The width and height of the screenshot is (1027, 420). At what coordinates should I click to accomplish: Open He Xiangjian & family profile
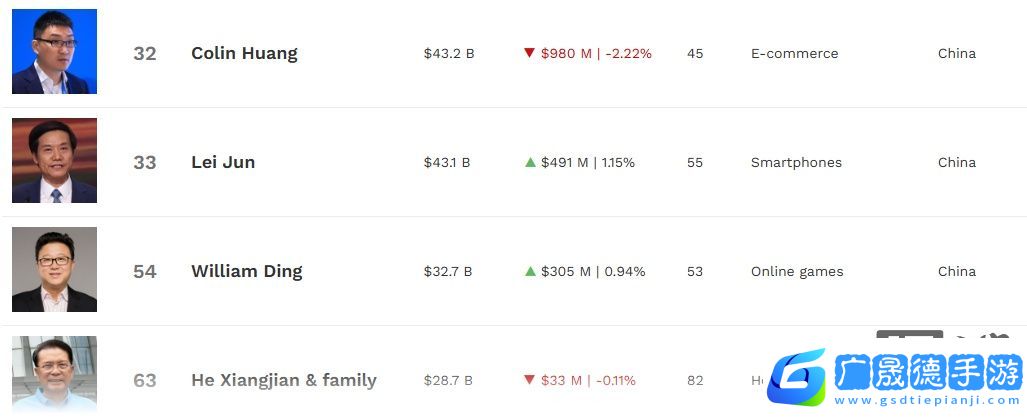point(284,380)
